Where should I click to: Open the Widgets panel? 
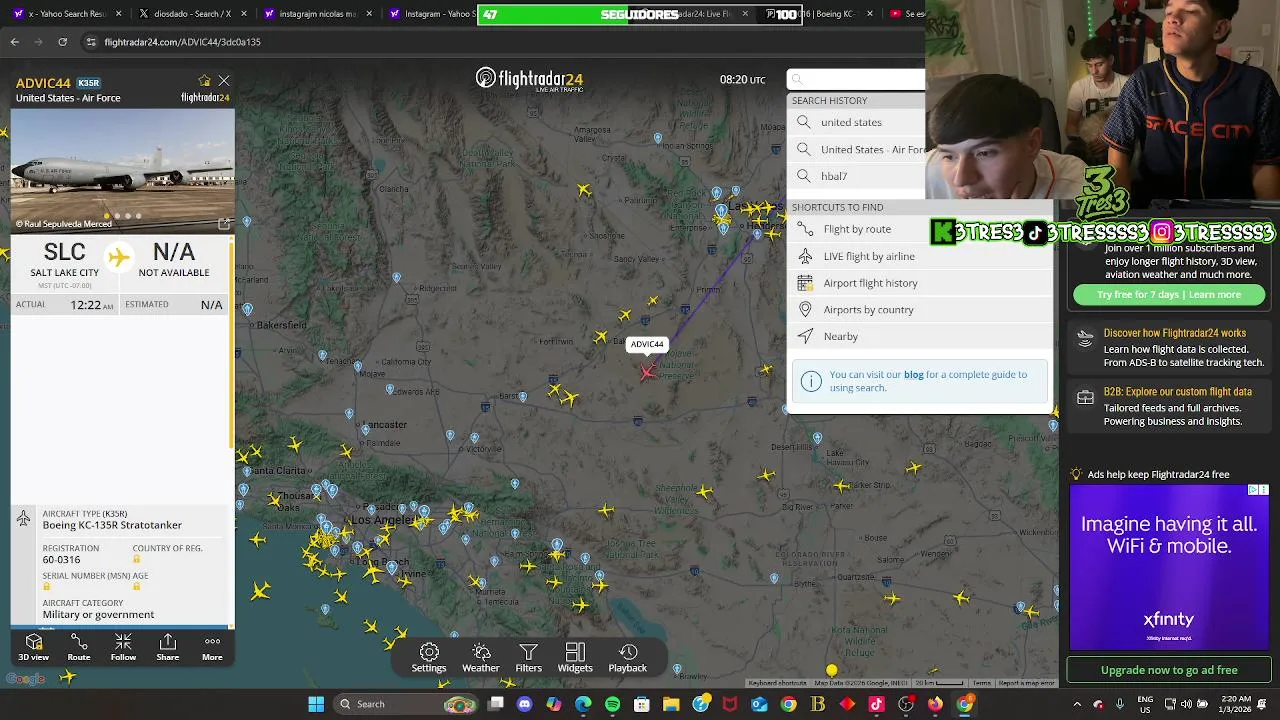point(575,658)
